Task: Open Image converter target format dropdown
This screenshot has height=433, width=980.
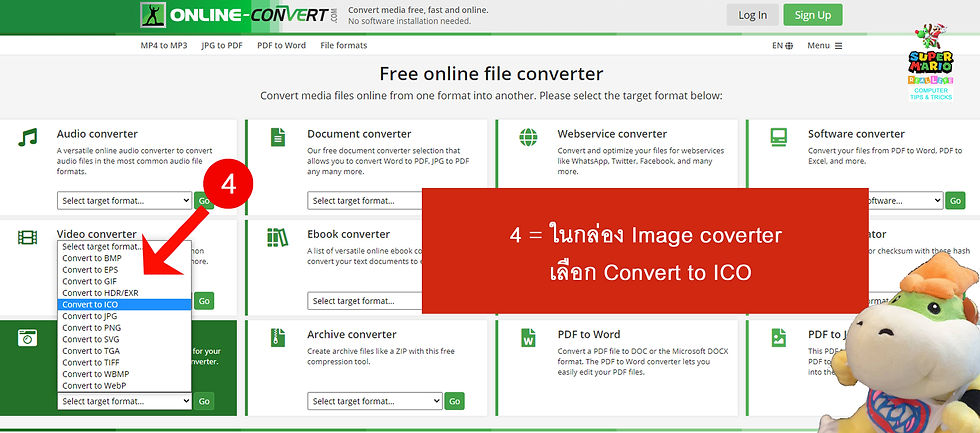Action: 124,401
